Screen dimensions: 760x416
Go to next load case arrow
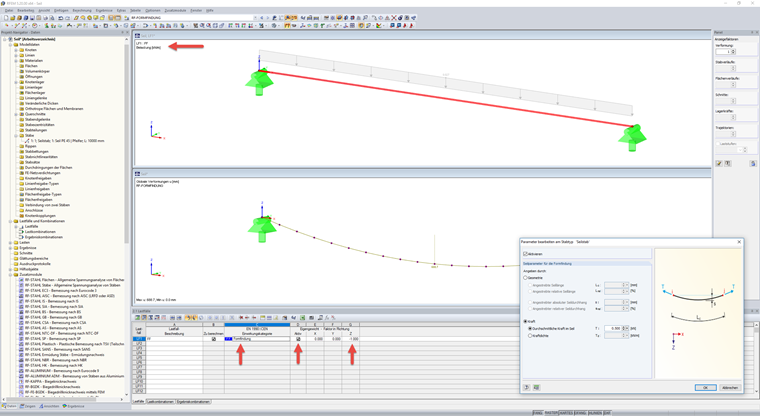pos(268,18)
